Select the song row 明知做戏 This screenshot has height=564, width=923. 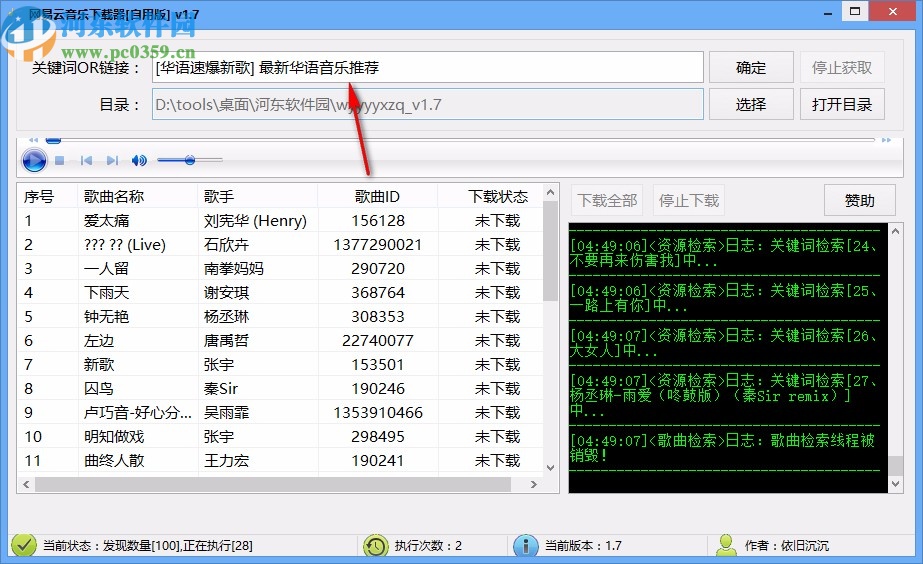click(280, 437)
